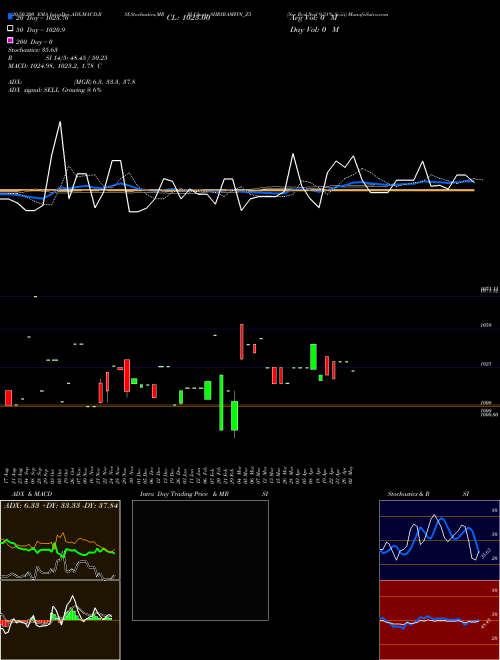Click the '(MGR) 6.3, 33.3, 37.8' ADX values
500x660 pixels.
coord(104,82)
